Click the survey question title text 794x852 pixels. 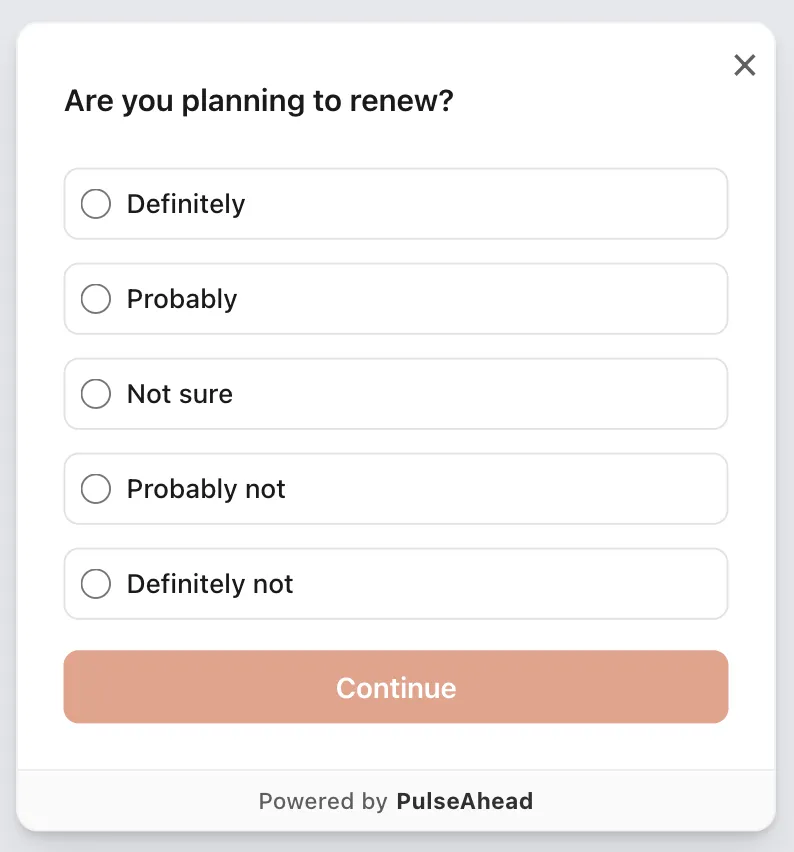(258, 100)
